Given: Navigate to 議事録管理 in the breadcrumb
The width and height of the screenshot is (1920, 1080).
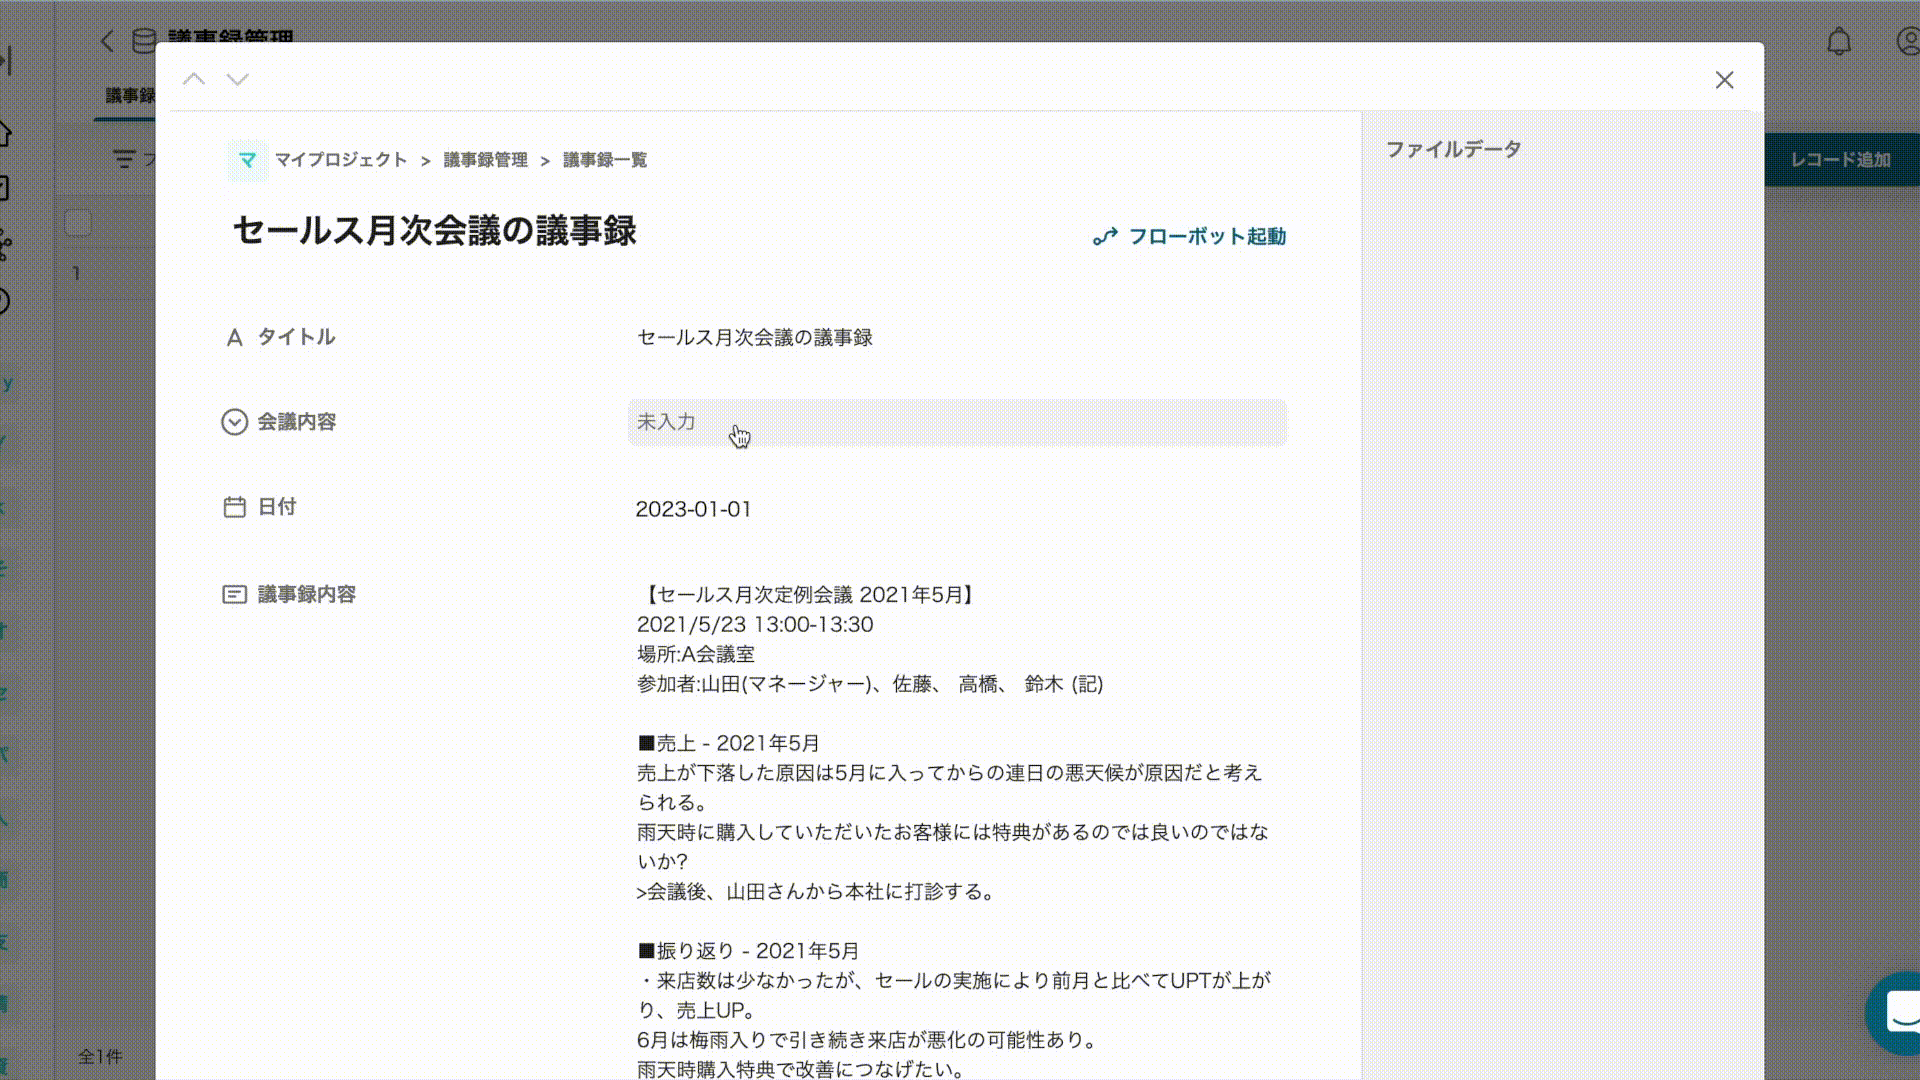Looking at the screenshot, I should [x=485, y=160].
